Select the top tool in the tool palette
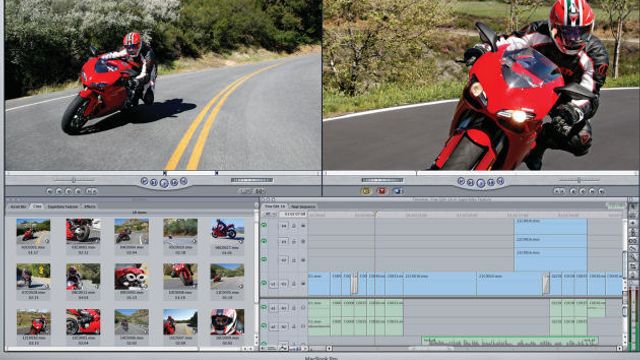Image resolution: width=640 pixels, height=360 pixels. click(x=633, y=208)
